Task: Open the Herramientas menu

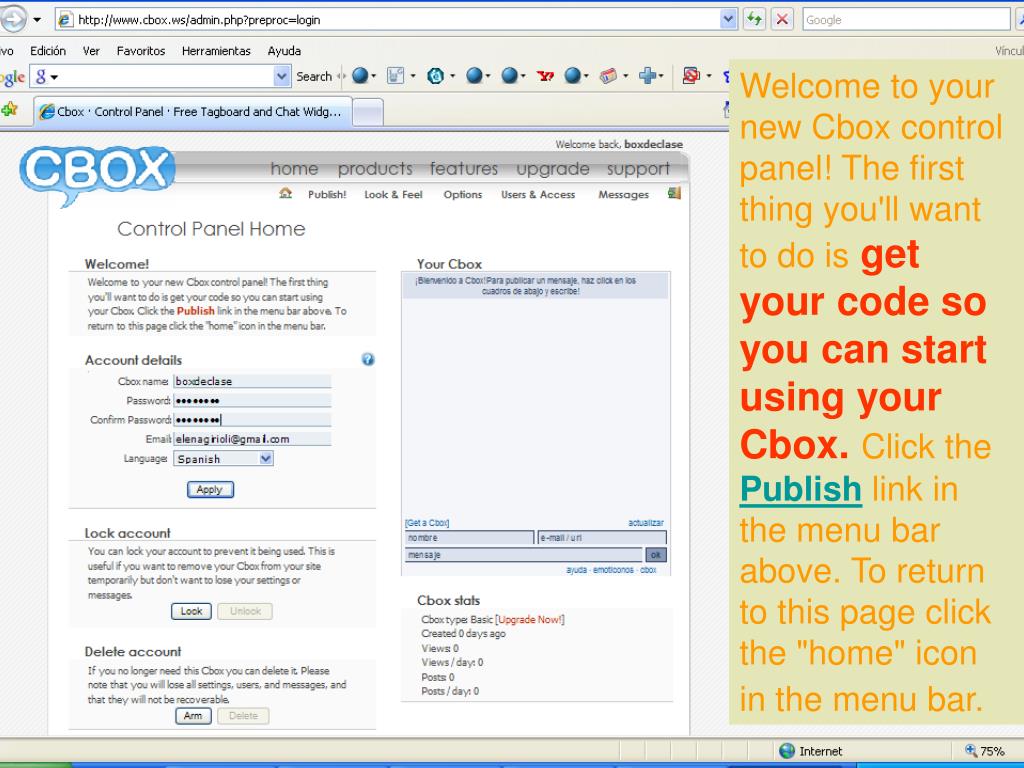Action: click(x=216, y=51)
